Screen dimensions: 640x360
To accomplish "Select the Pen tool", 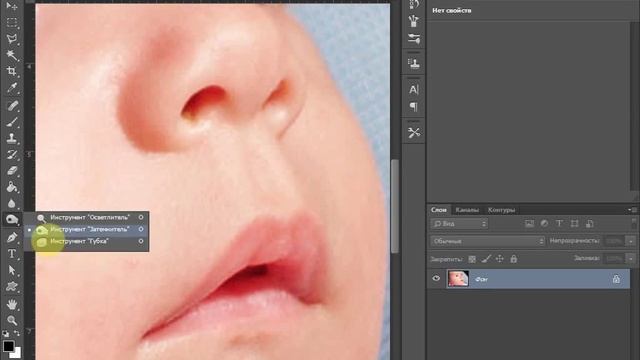I will click(12, 237).
